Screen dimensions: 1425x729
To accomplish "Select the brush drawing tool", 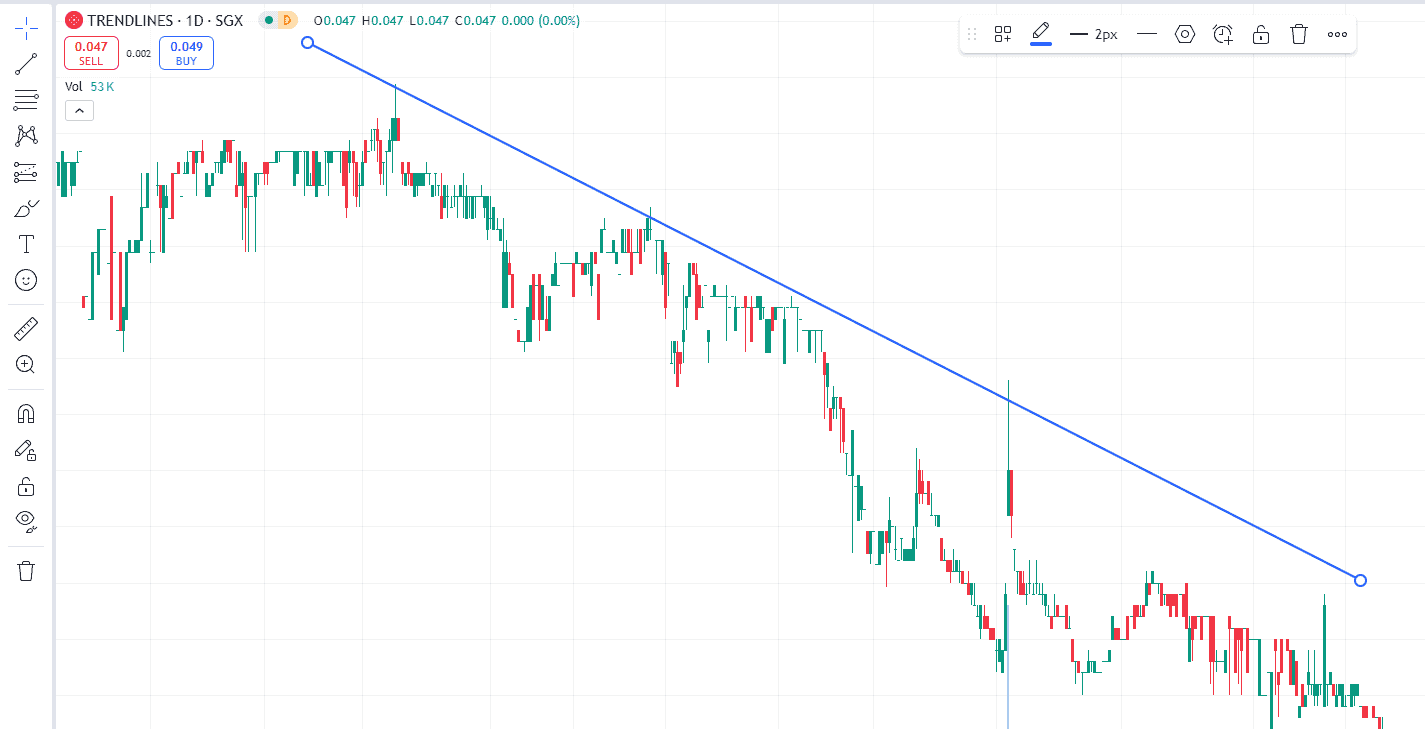I will pos(26,208).
